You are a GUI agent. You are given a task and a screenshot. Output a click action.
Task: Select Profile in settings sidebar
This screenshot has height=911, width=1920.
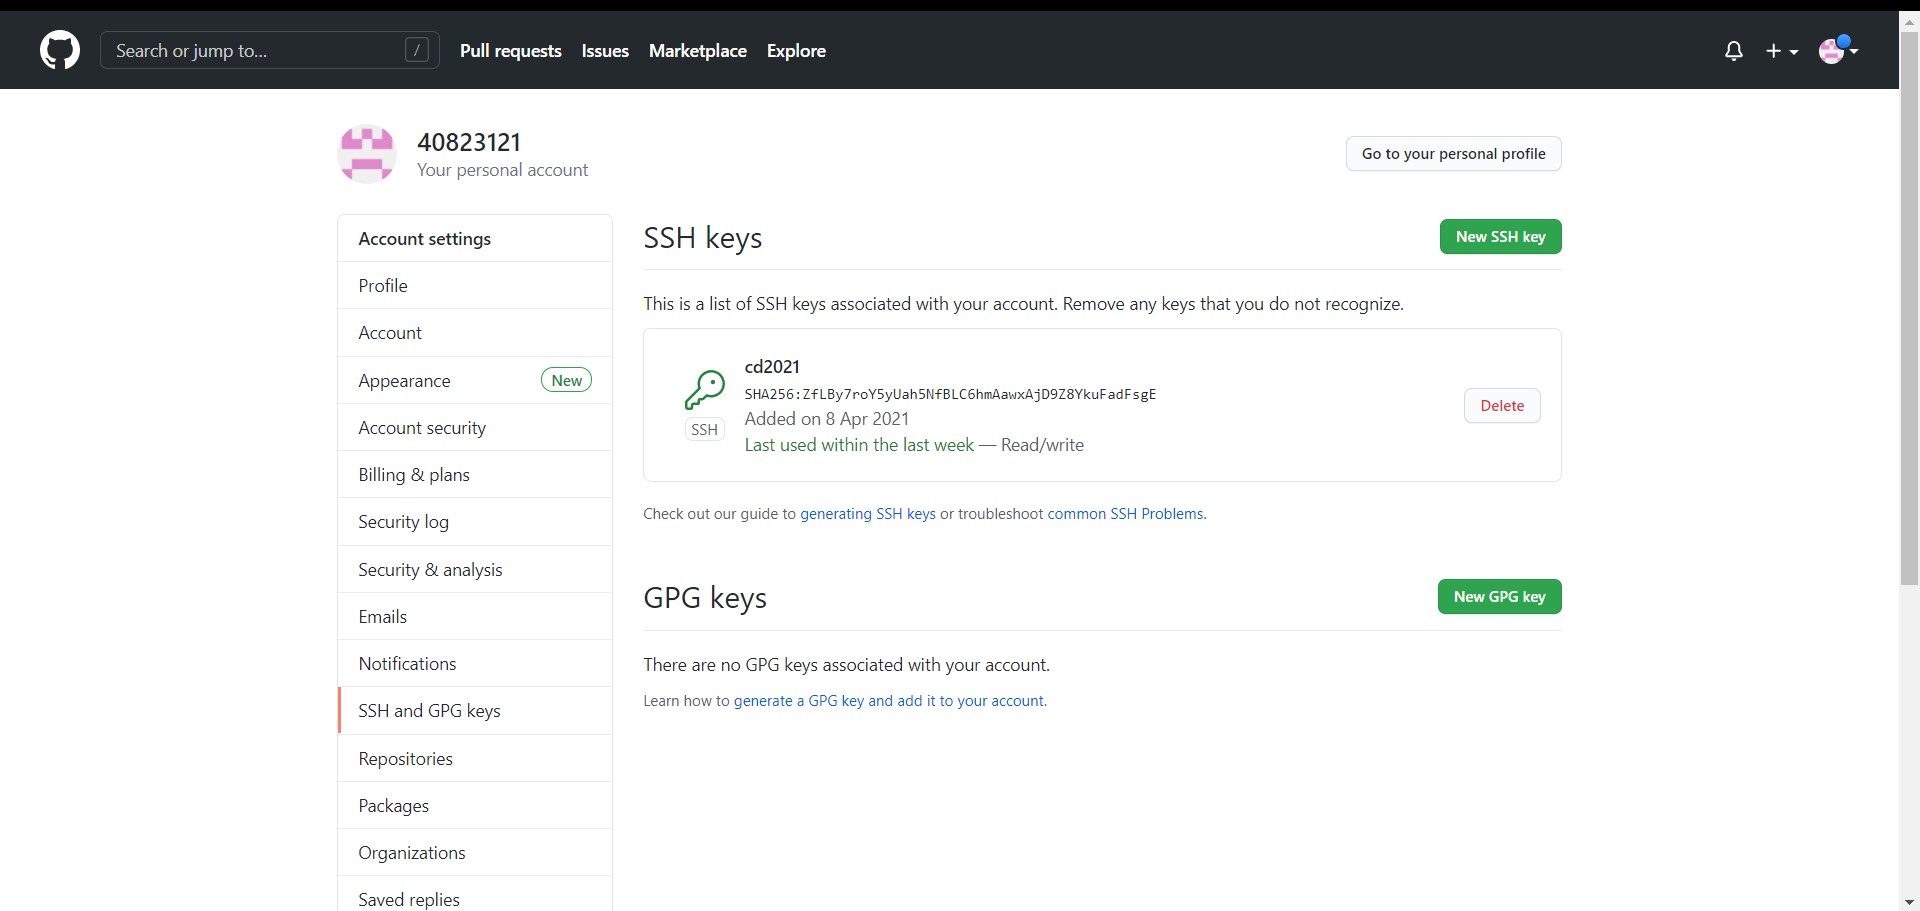[475, 286]
